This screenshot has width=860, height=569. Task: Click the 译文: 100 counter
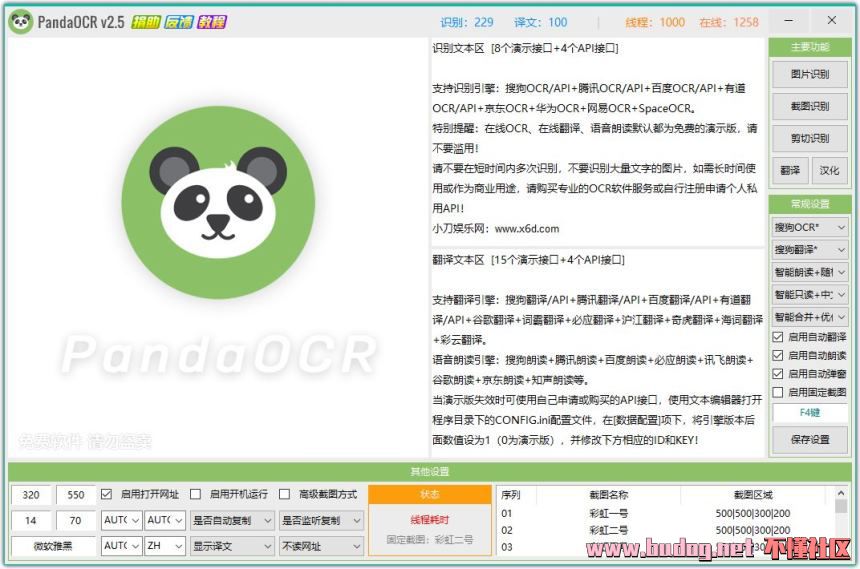click(540, 22)
